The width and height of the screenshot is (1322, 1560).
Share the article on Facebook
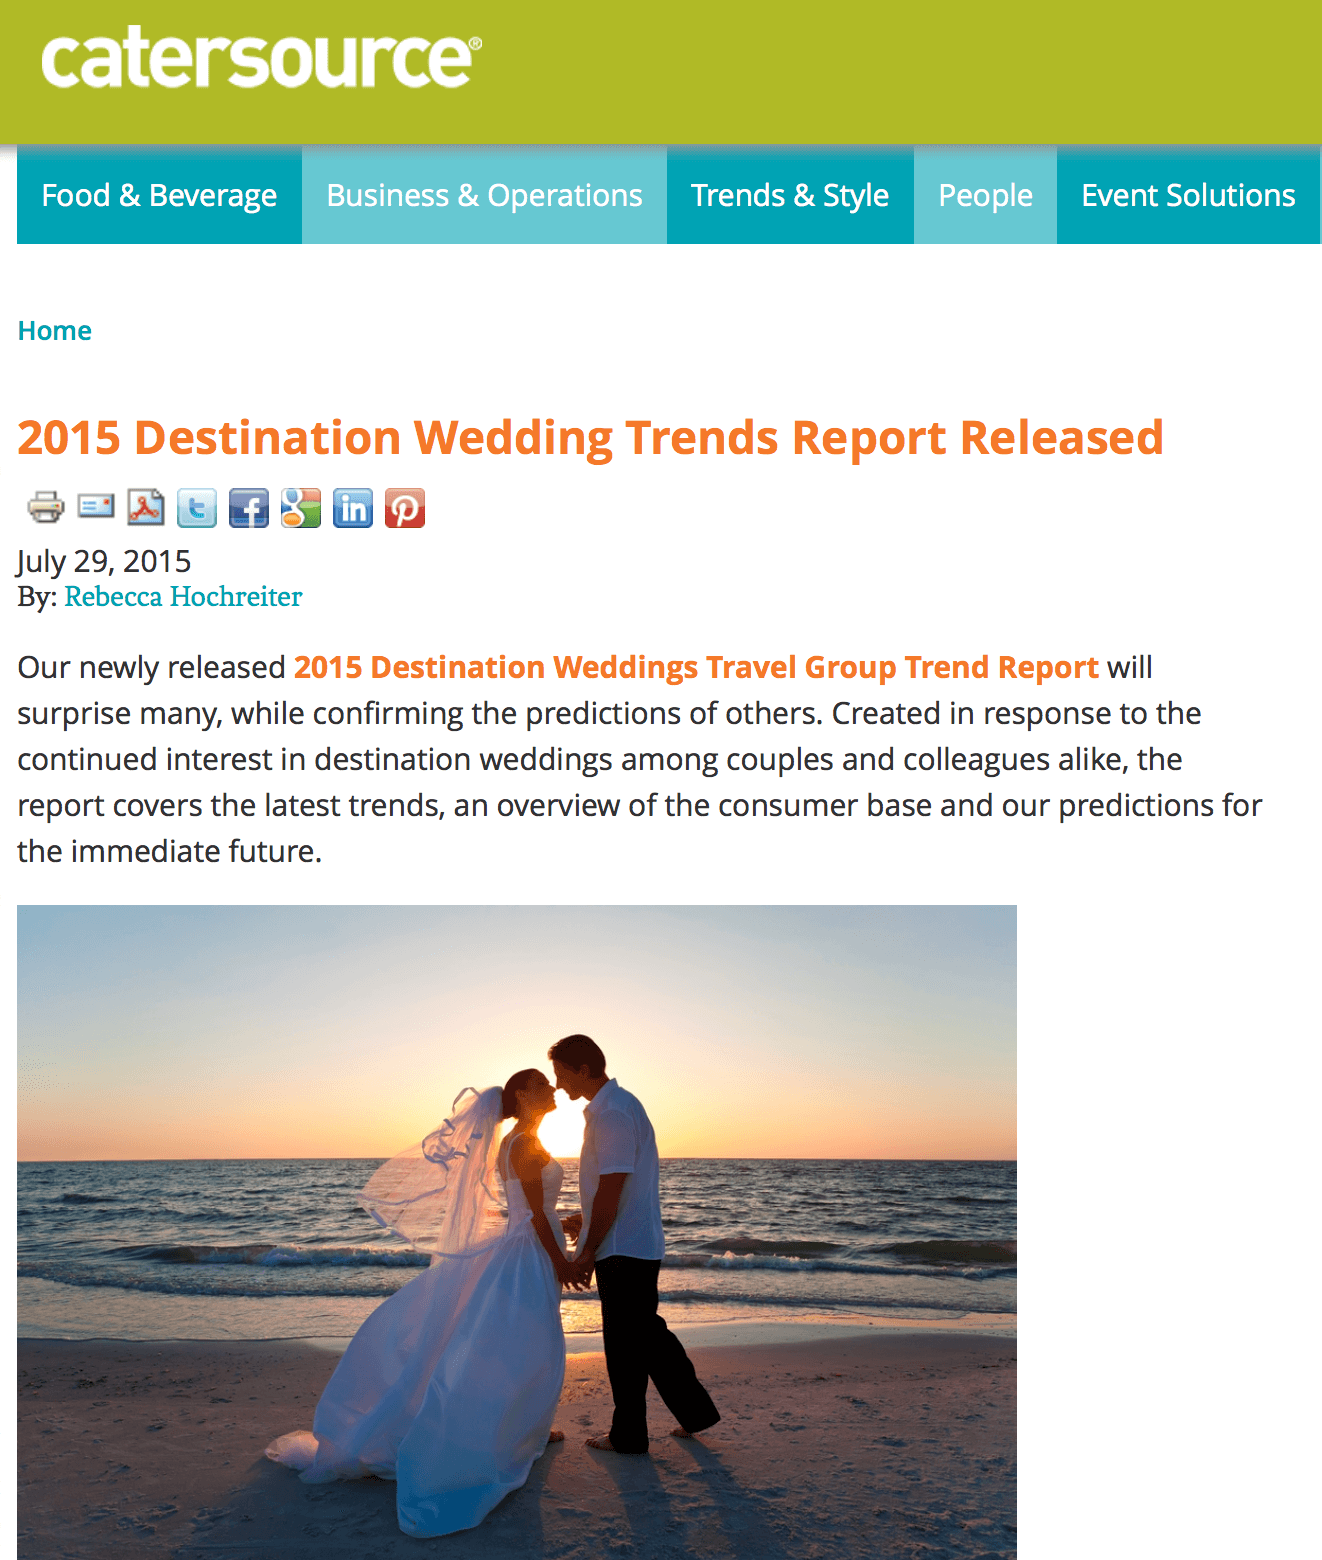(x=249, y=508)
